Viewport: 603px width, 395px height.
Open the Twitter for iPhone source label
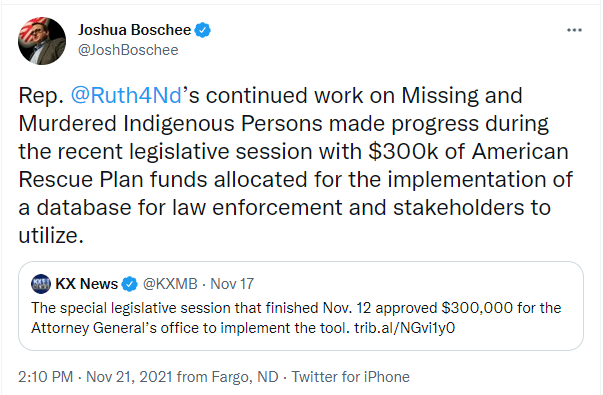click(350, 377)
